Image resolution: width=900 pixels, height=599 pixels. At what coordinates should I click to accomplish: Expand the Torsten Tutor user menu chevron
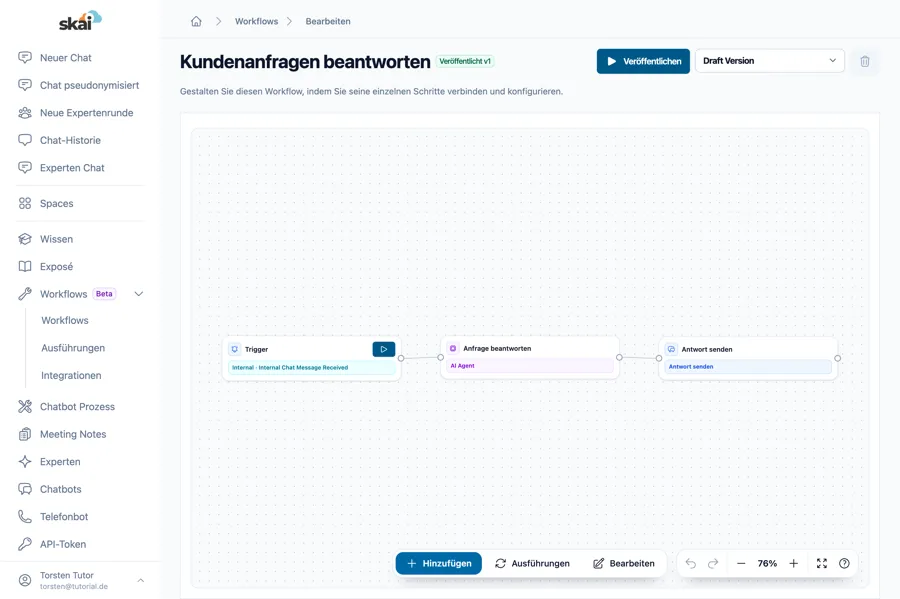[x=141, y=580]
